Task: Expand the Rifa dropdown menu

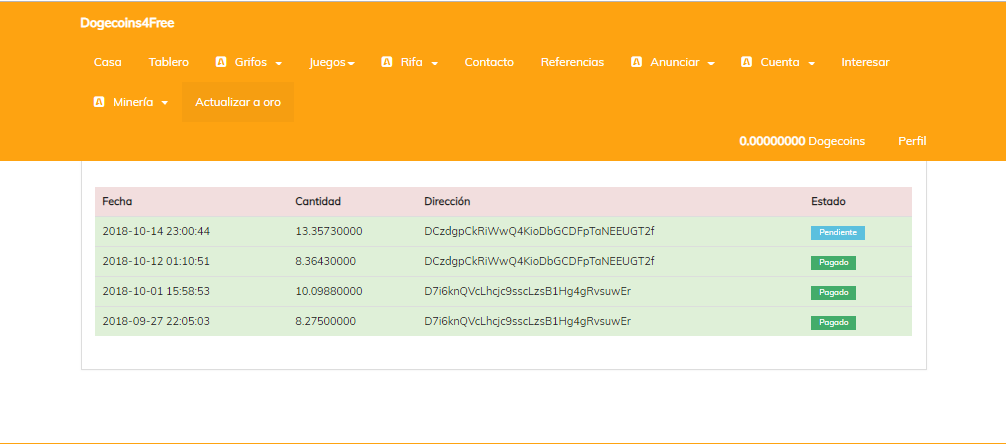Action: (x=434, y=64)
